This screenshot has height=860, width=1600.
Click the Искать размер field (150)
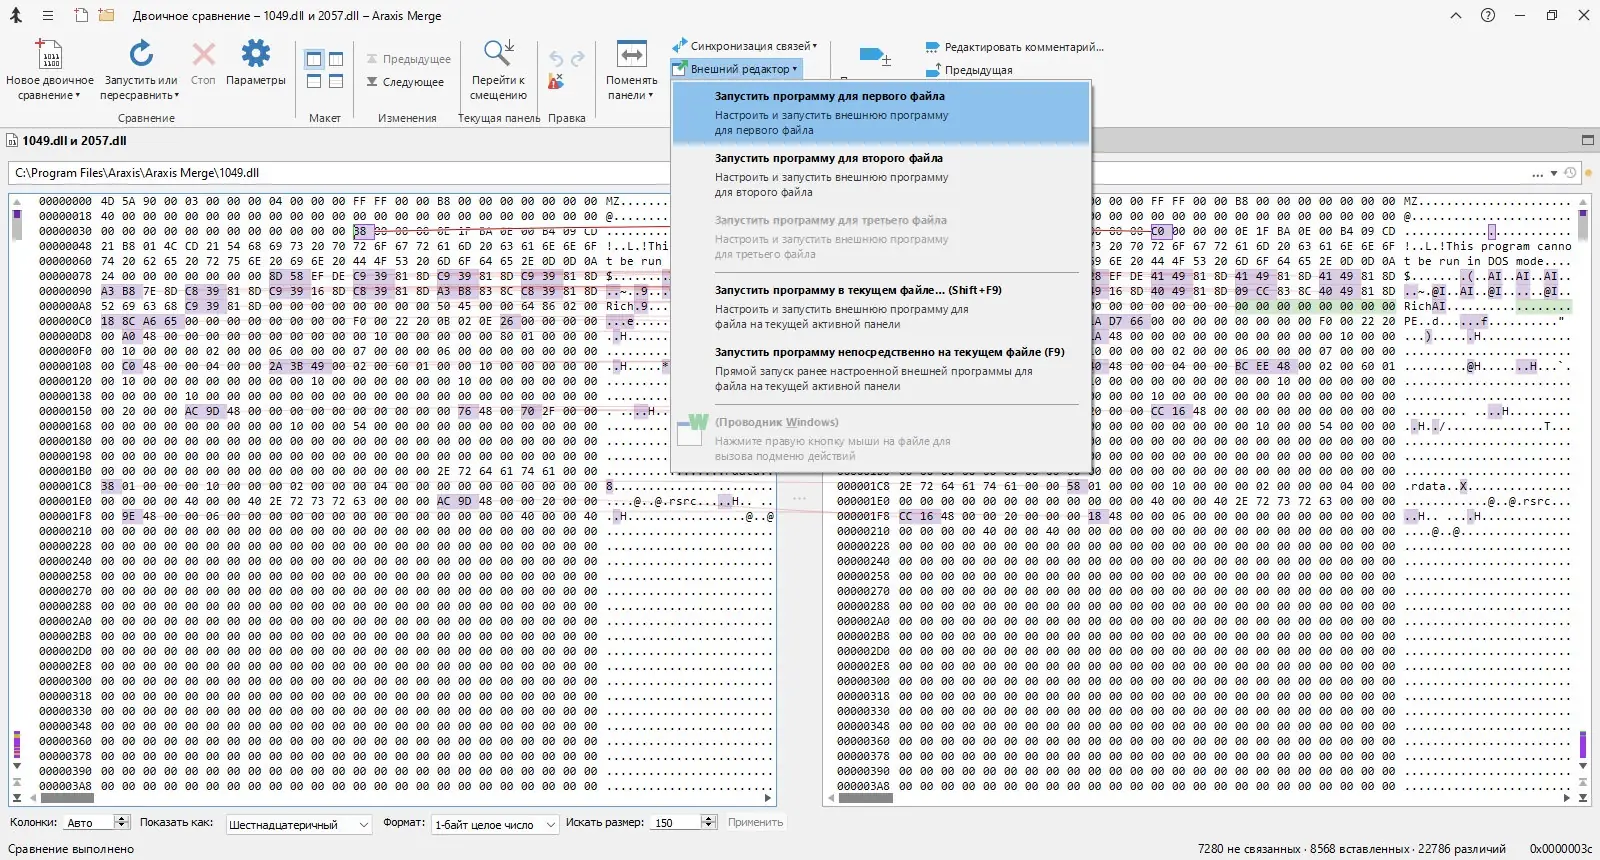[x=675, y=823]
